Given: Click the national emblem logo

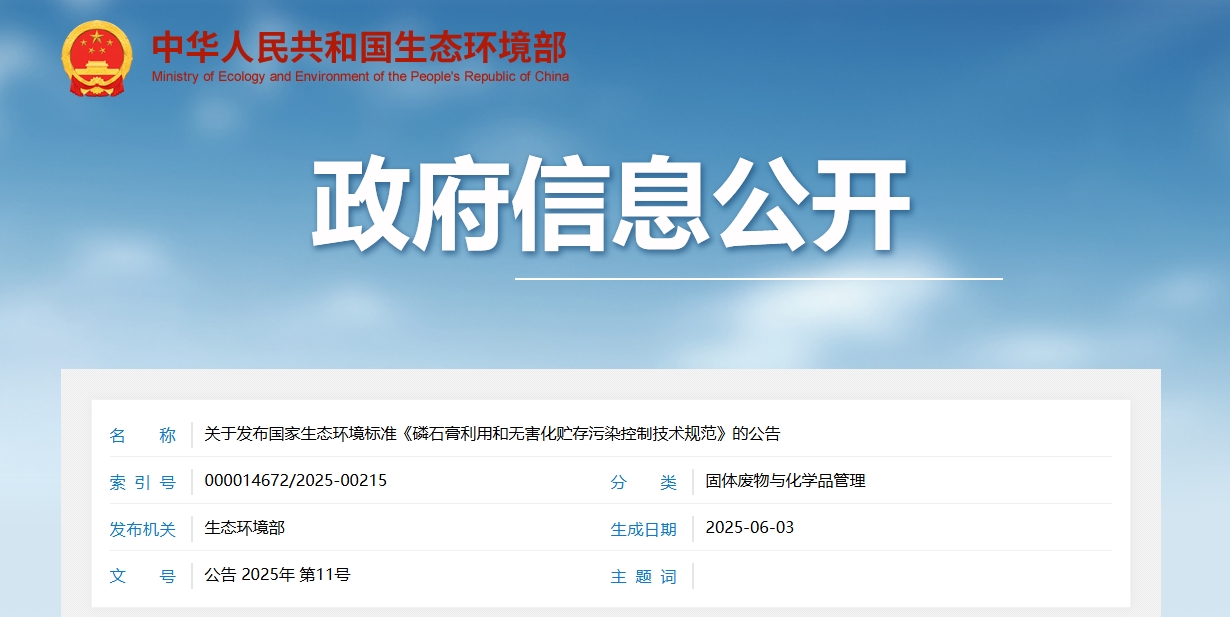Looking at the screenshot, I should [96, 57].
